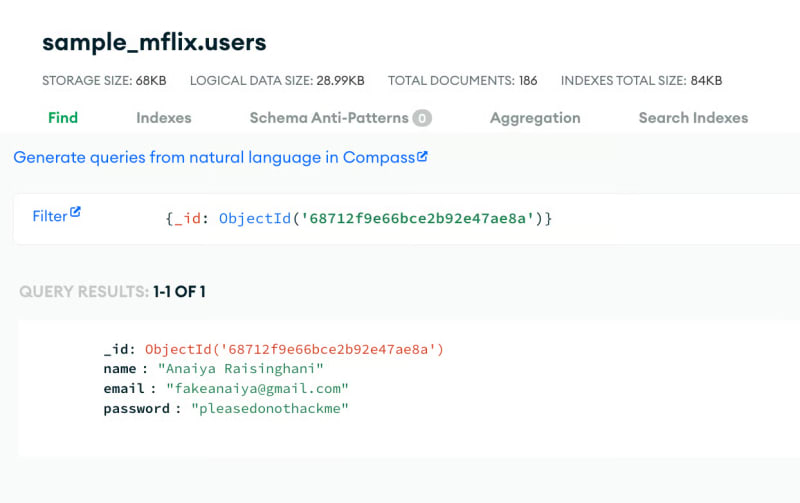Viewport: 800px width, 503px height.
Task: Switch to the Find tab
Action: click(63, 118)
